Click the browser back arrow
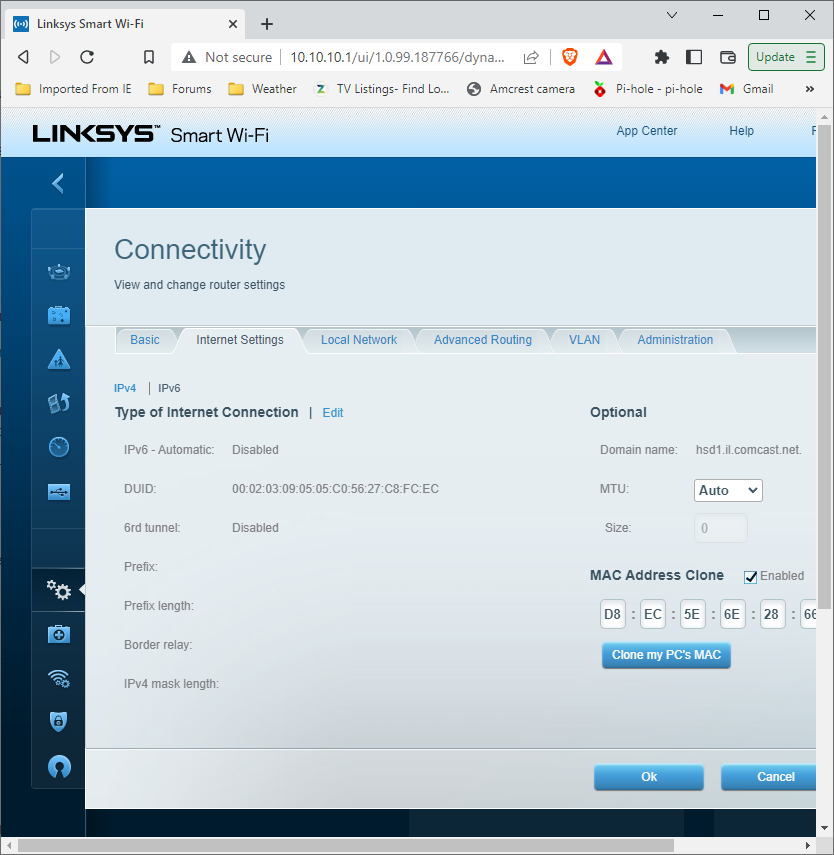Screen dimensions: 834x855 (x=23, y=57)
